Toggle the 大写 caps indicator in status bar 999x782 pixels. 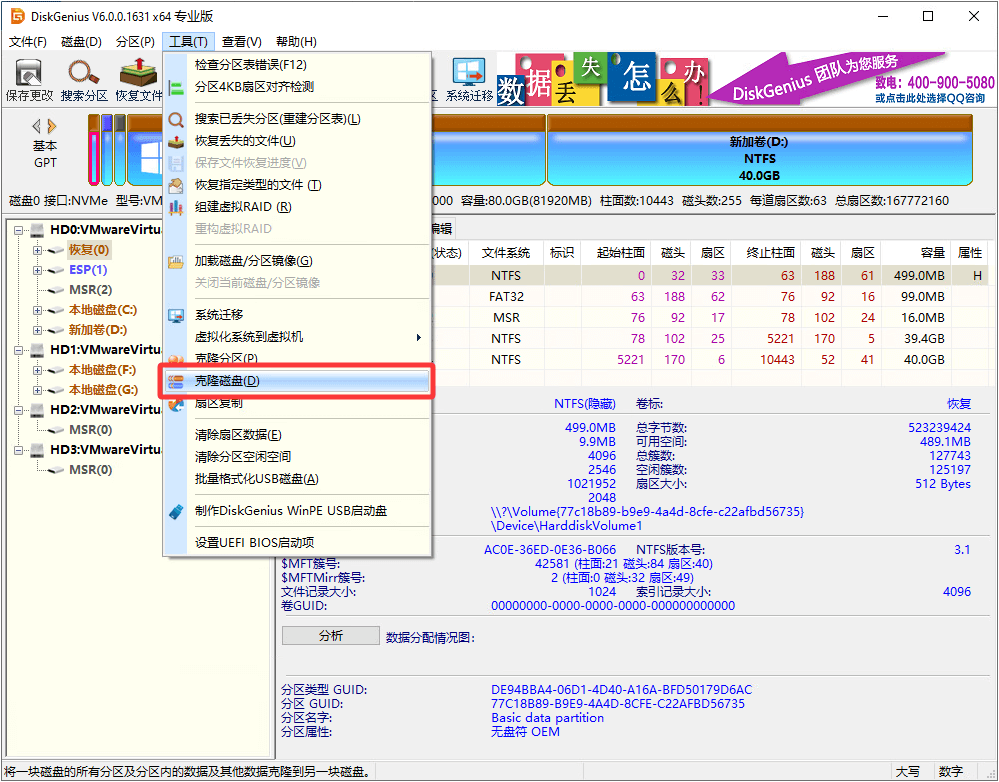pyautogui.click(x=910, y=771)
